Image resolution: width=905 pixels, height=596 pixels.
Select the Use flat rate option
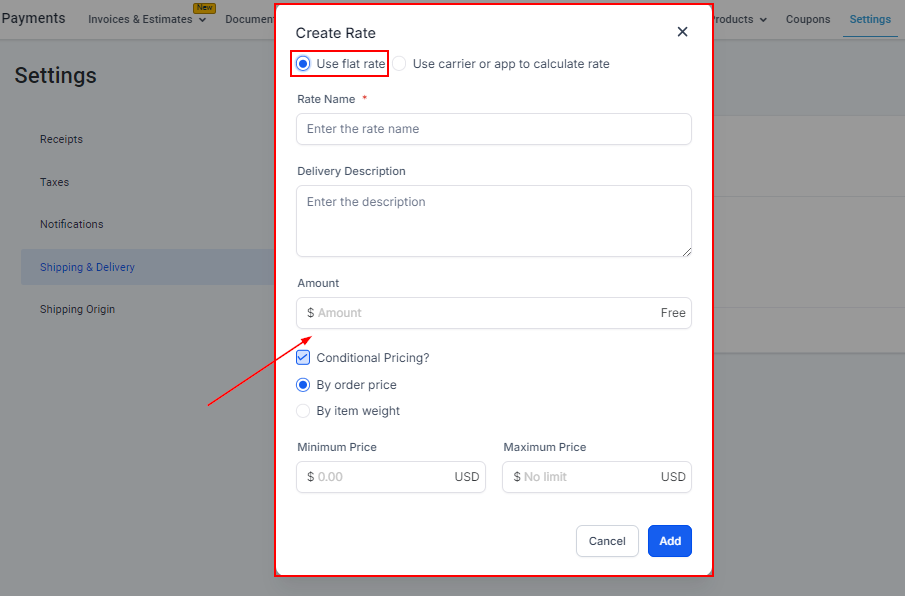click(303, 64)
